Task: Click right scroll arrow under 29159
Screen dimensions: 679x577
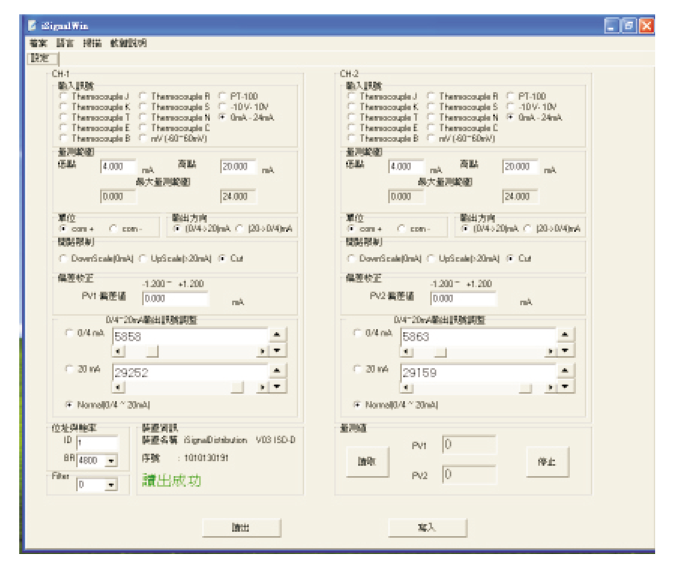Action: pos(550,387)
